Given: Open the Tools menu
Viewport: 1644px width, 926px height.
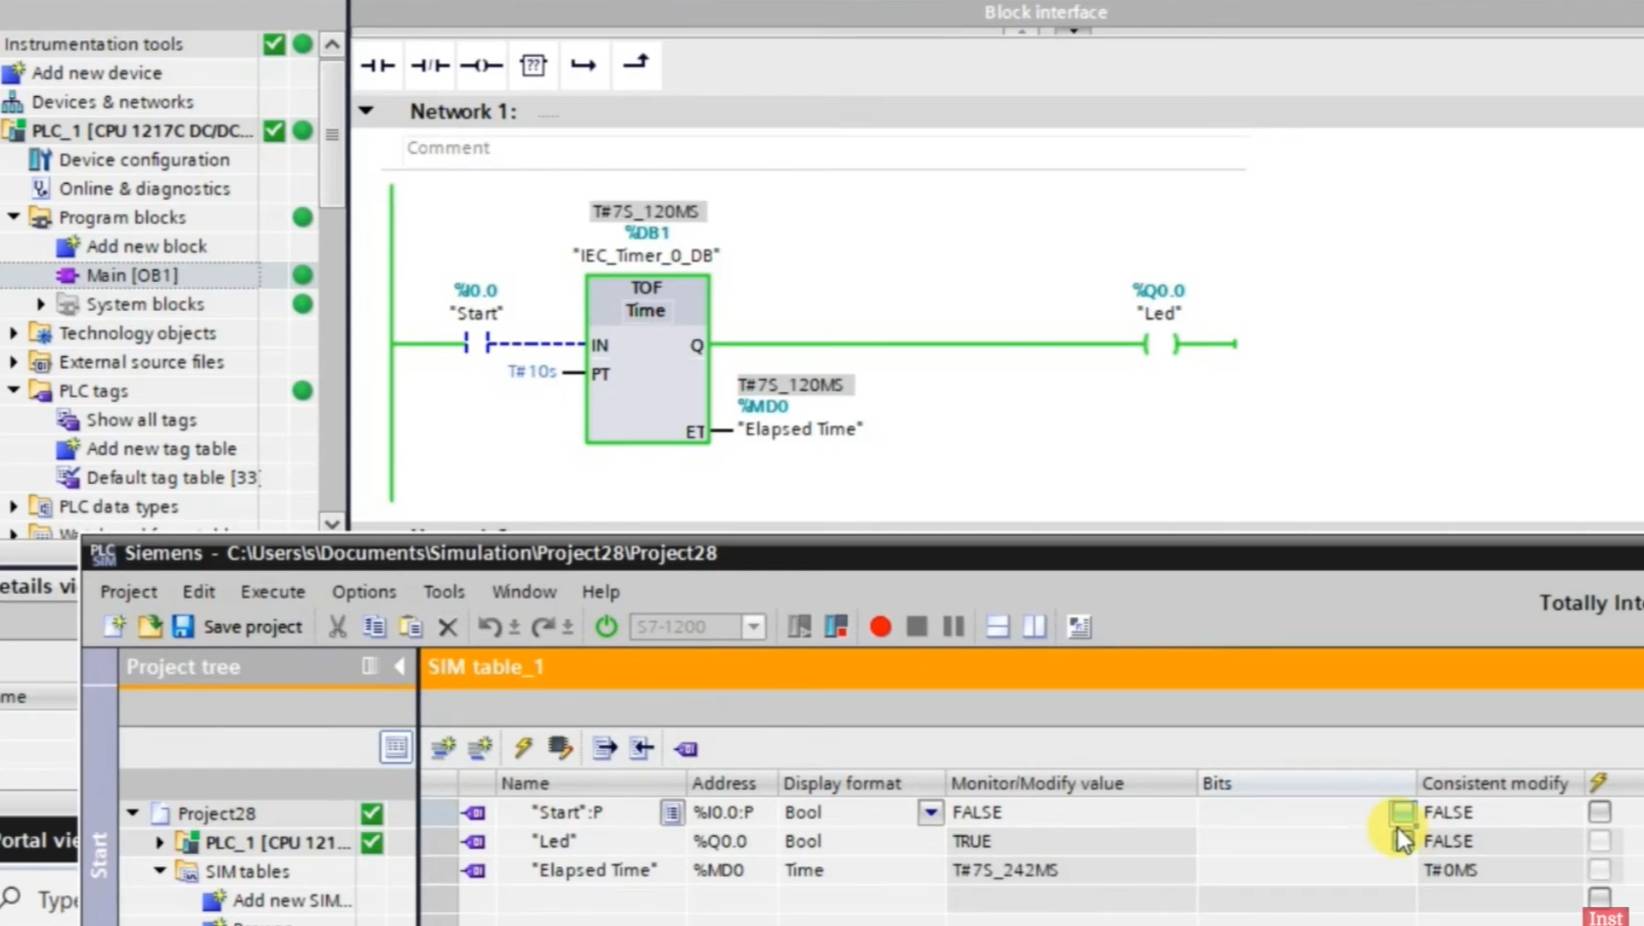Looking at the screenshot, I should click(x=444, y=592).
